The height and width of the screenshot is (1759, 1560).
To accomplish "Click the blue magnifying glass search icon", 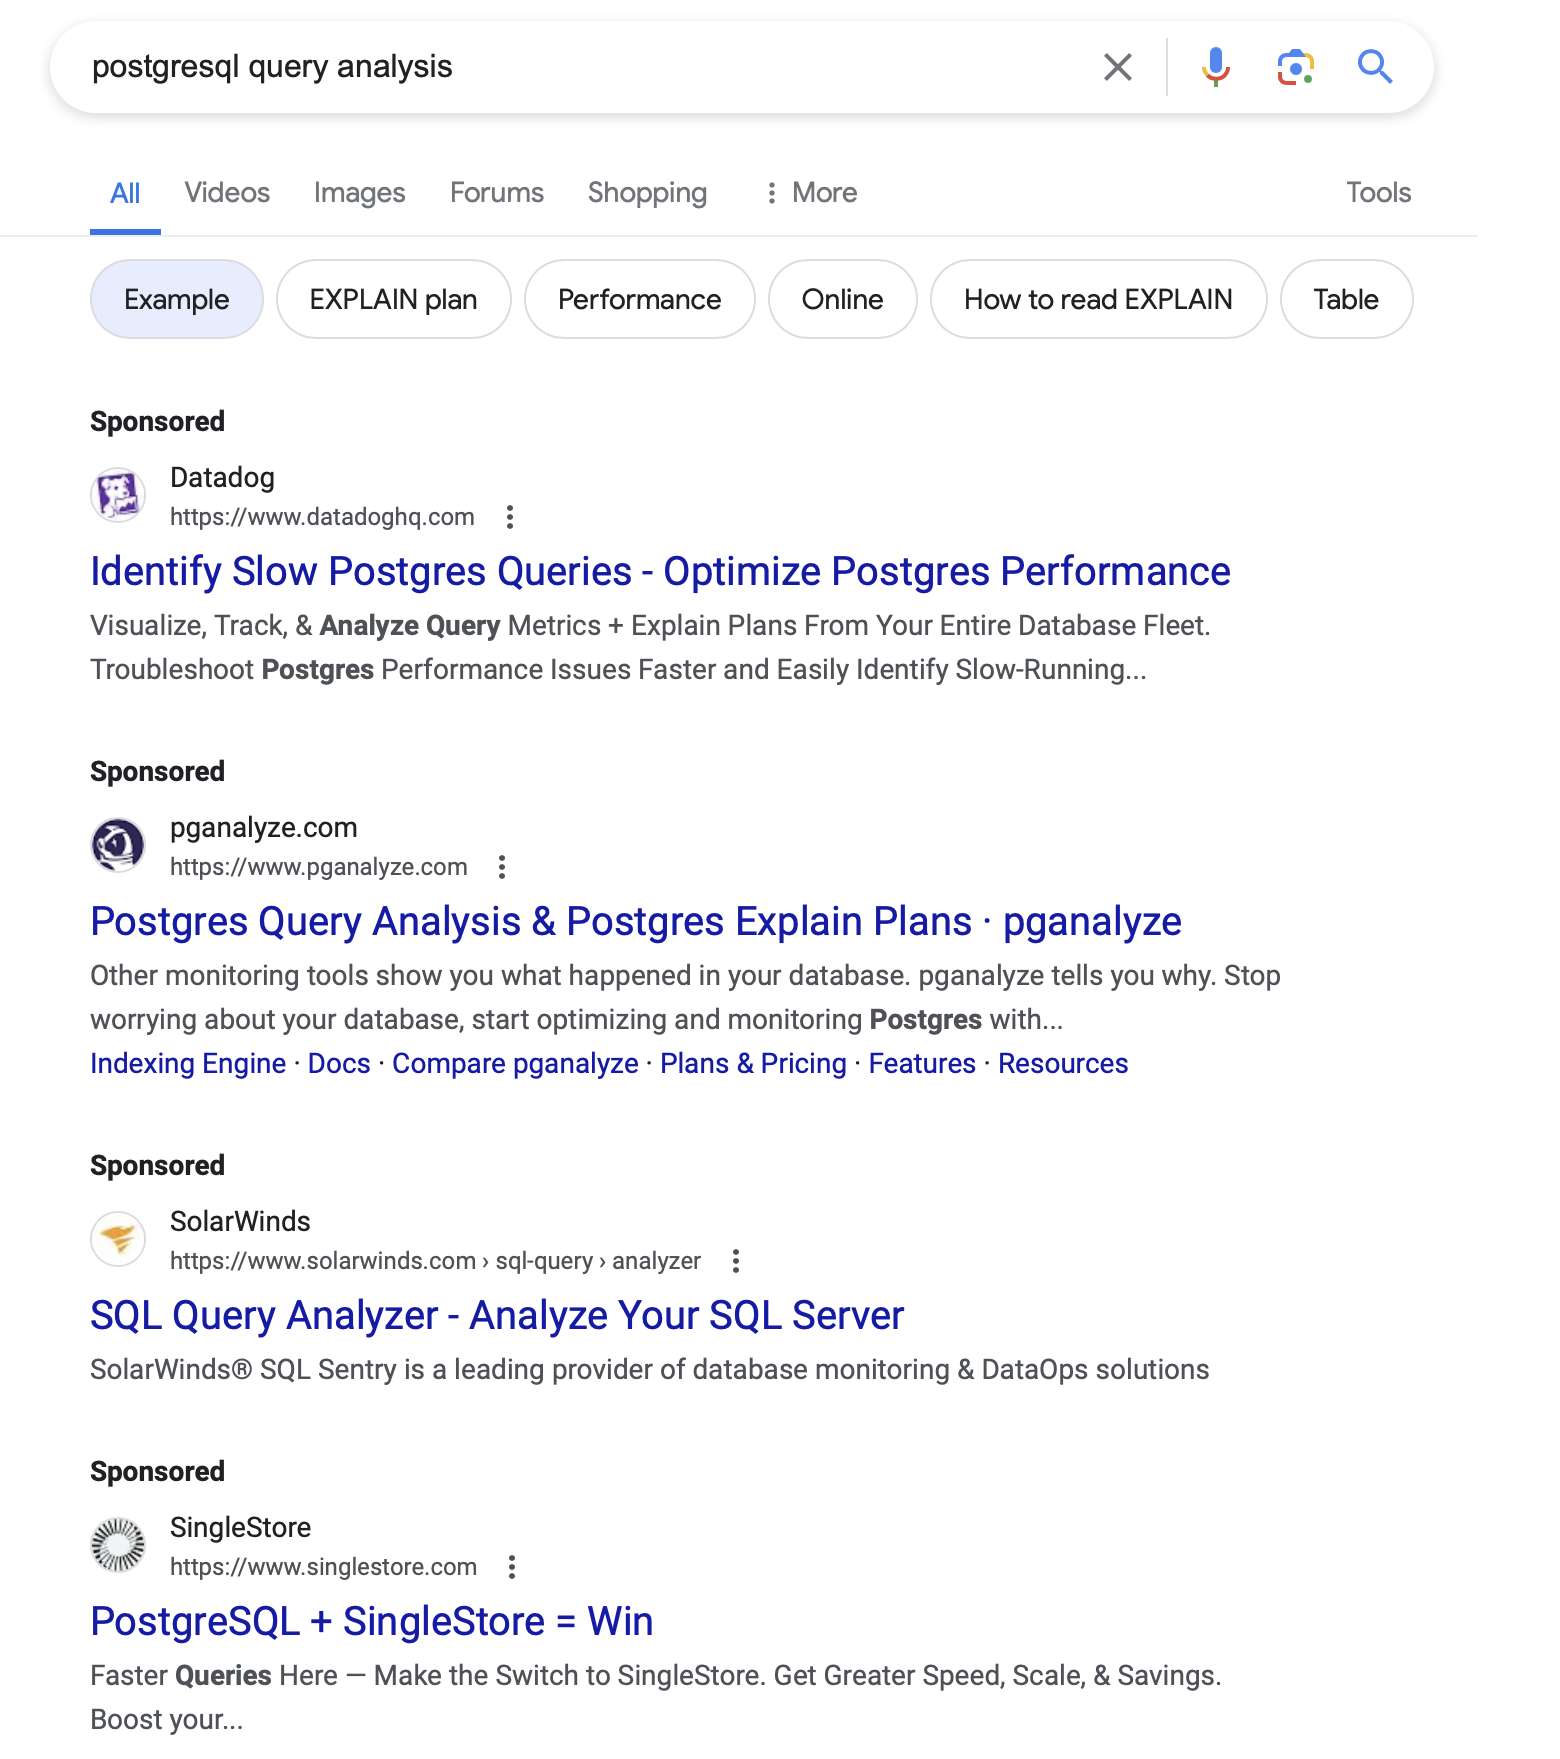I will 1375,67.
